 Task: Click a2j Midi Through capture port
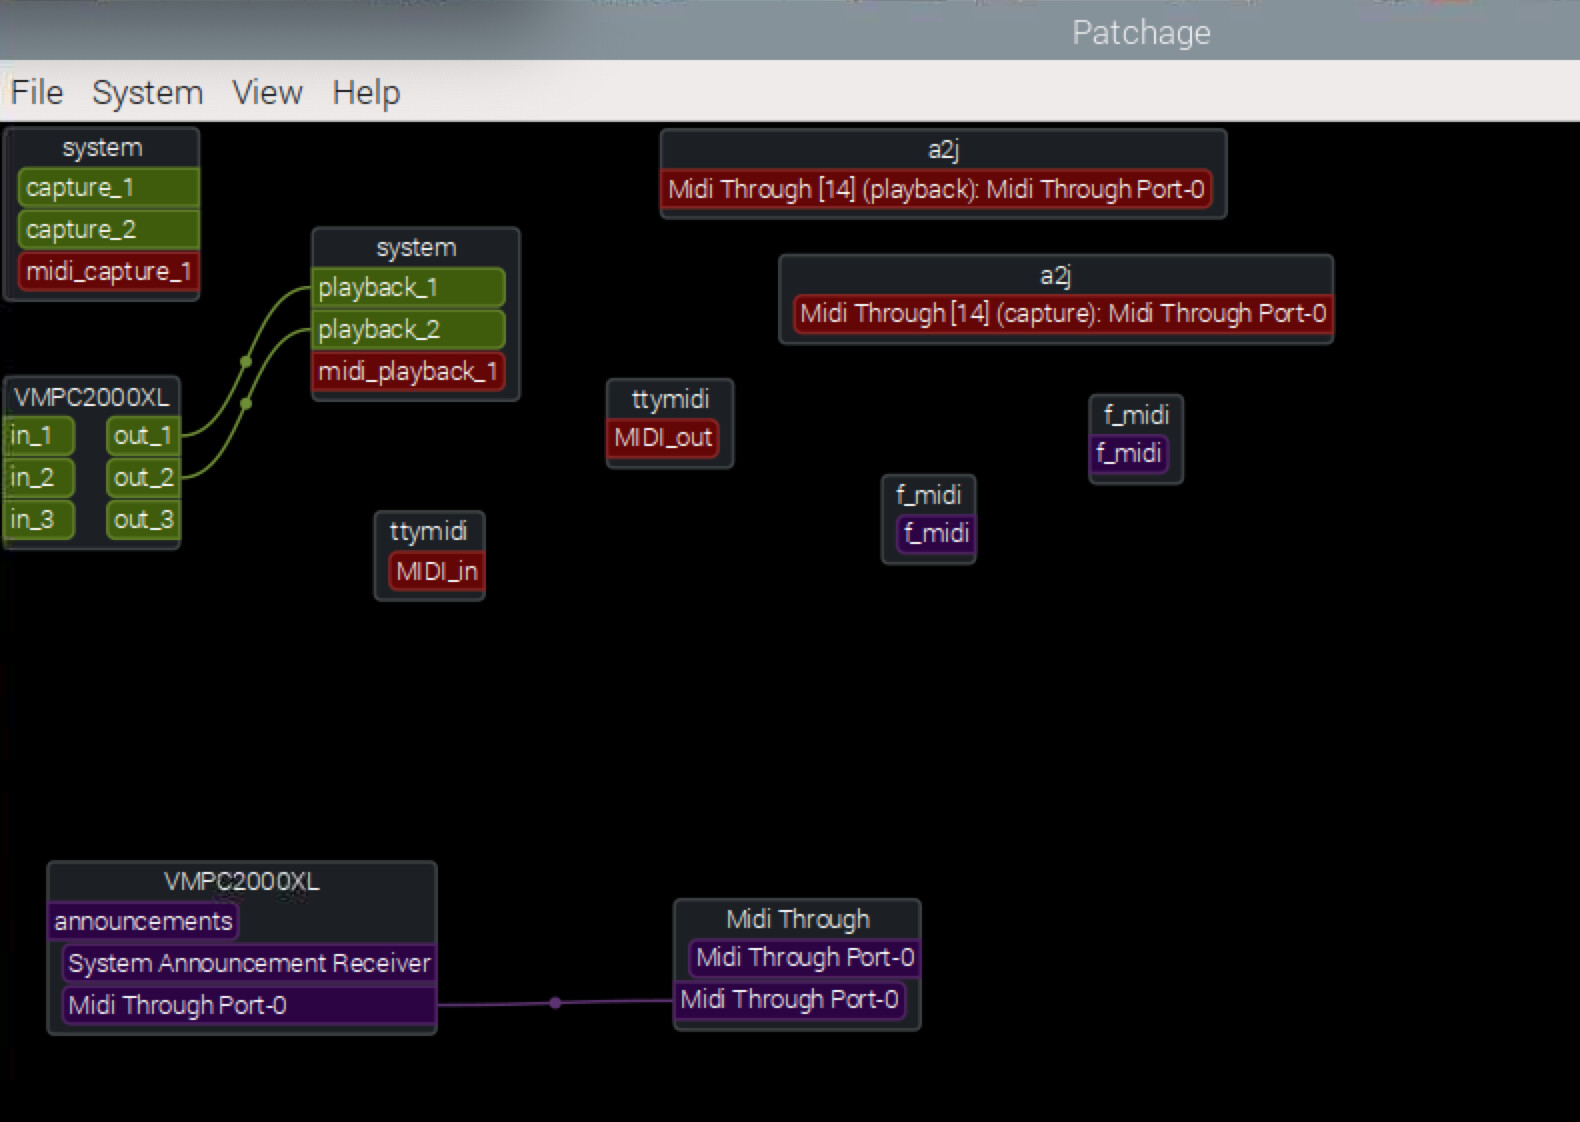1063,314
